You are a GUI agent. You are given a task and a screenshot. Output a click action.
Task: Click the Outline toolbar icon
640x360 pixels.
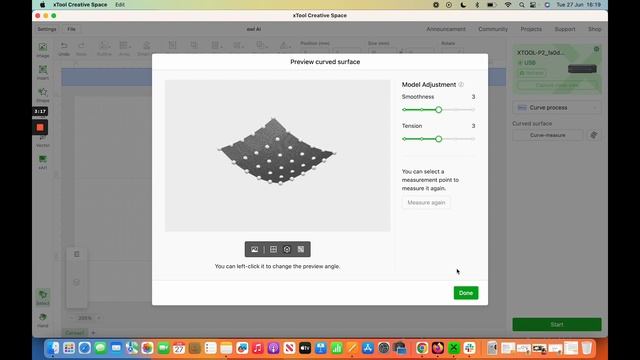tap(104, 49)
